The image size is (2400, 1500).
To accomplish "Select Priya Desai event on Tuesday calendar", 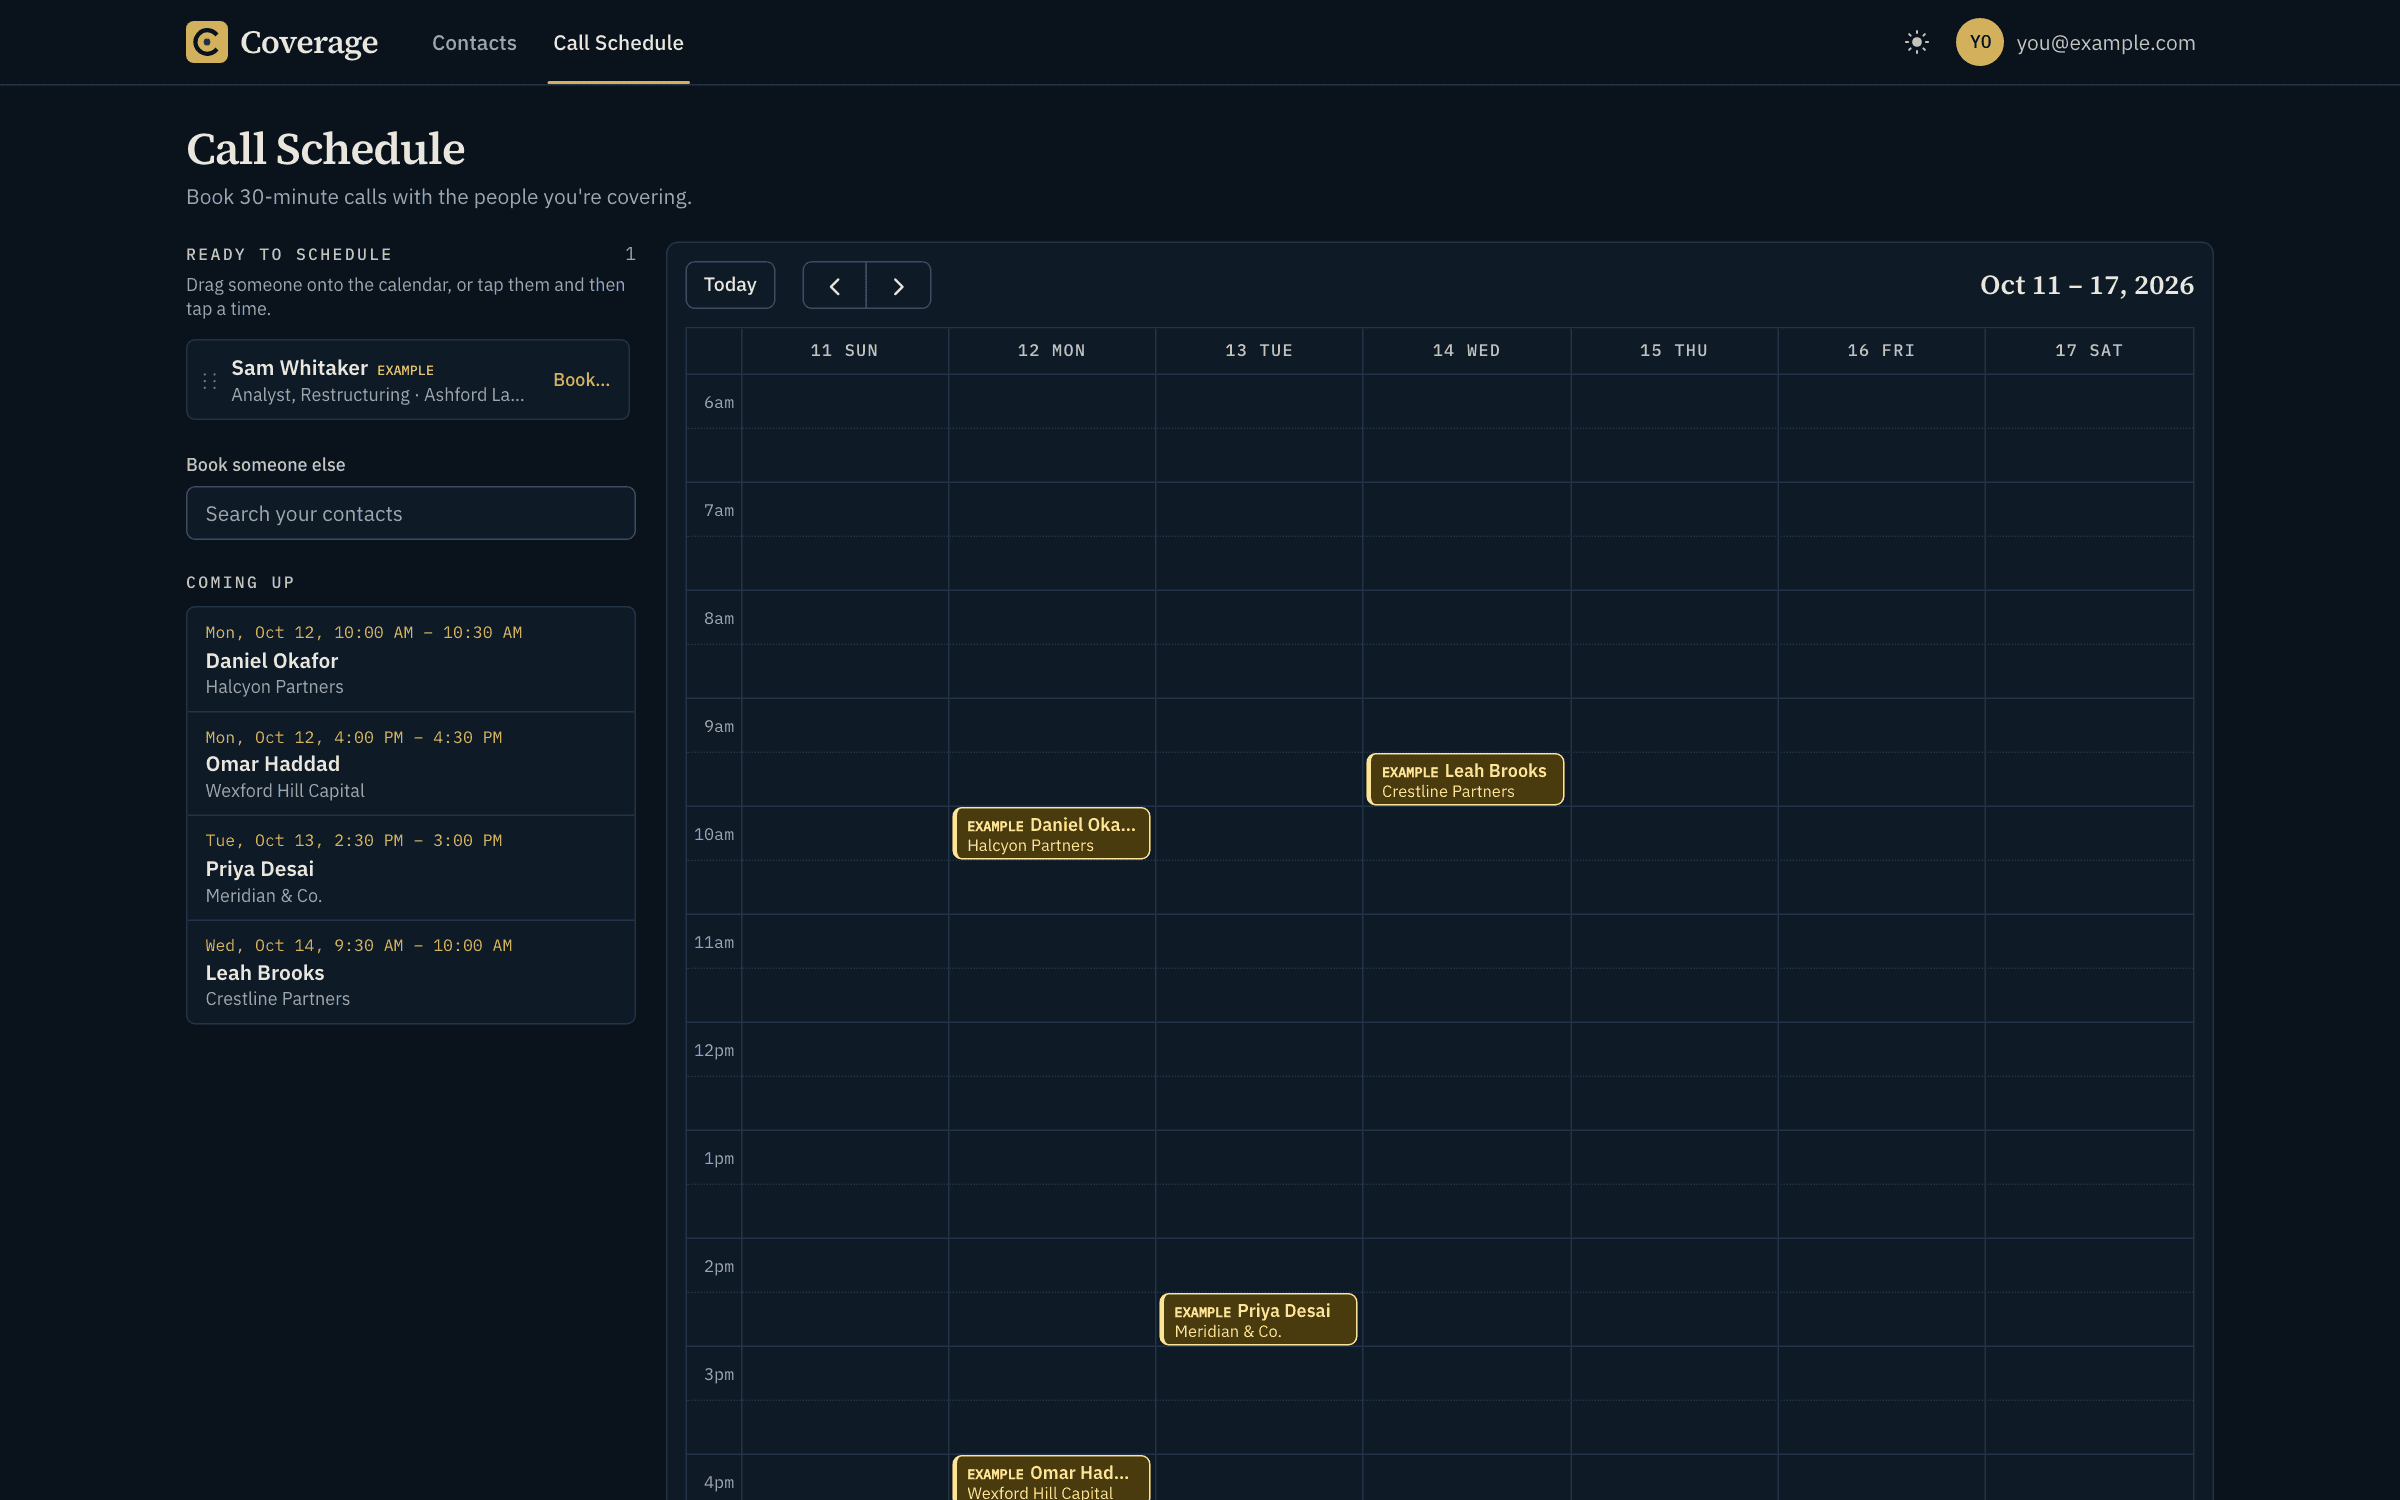I will [1258, 1320].
